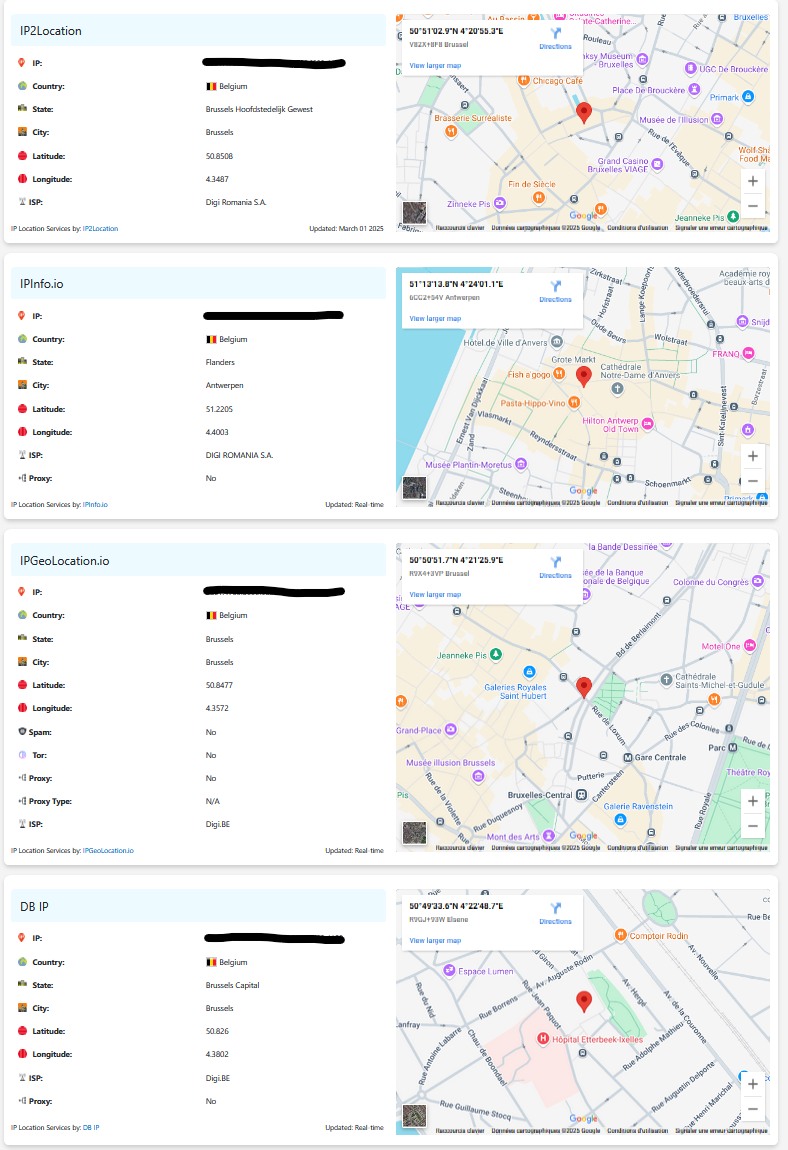Zoom in on the IP2Location map

point(753,181)
